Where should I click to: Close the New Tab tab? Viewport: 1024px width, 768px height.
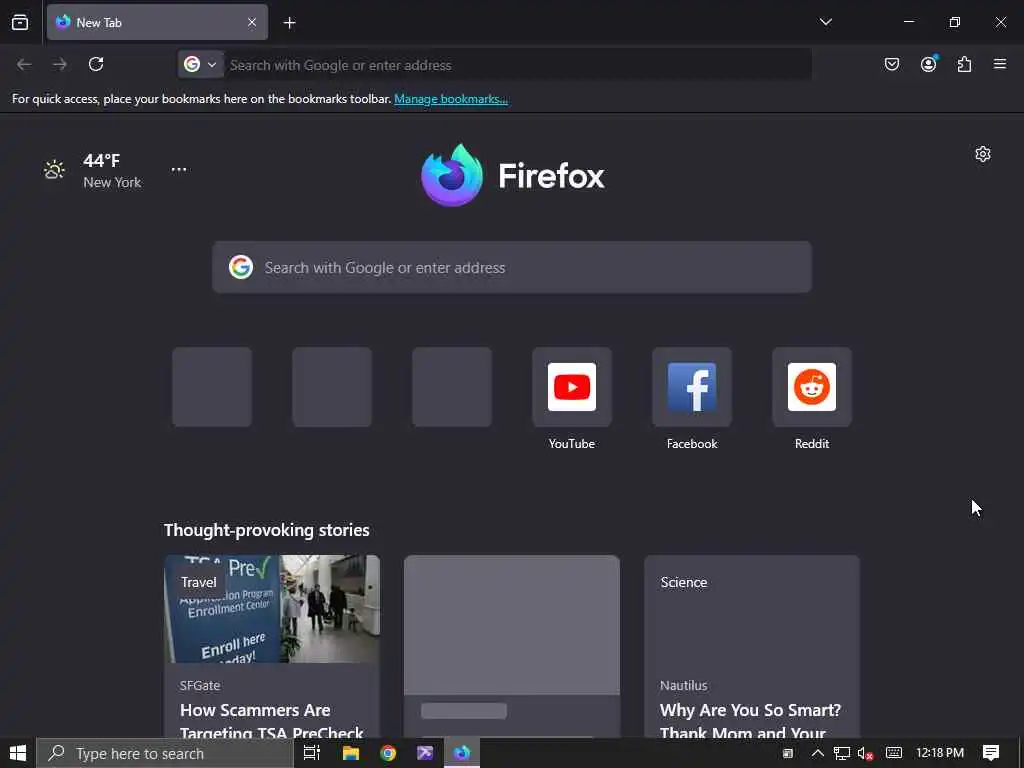click(x=252, y=22)
